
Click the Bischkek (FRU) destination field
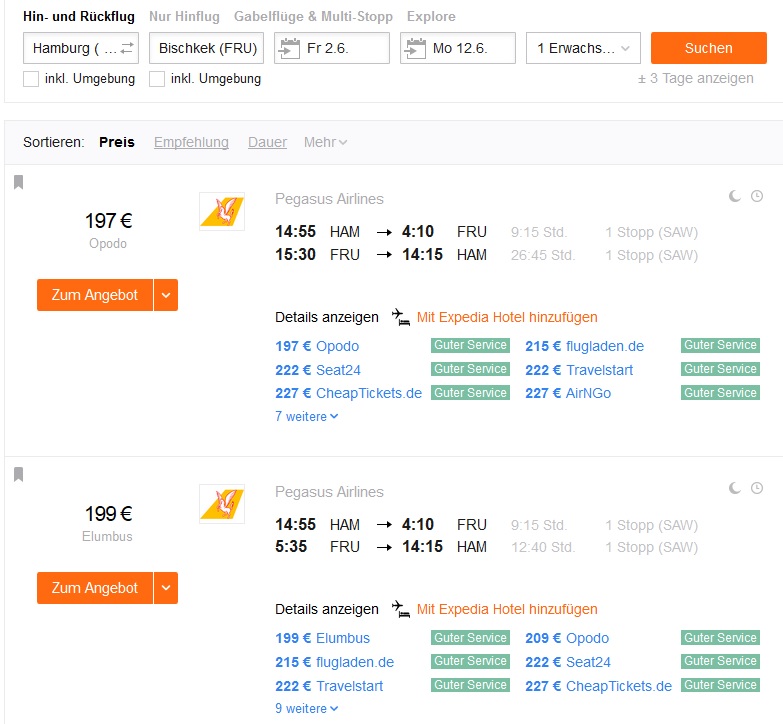point(207,48)
